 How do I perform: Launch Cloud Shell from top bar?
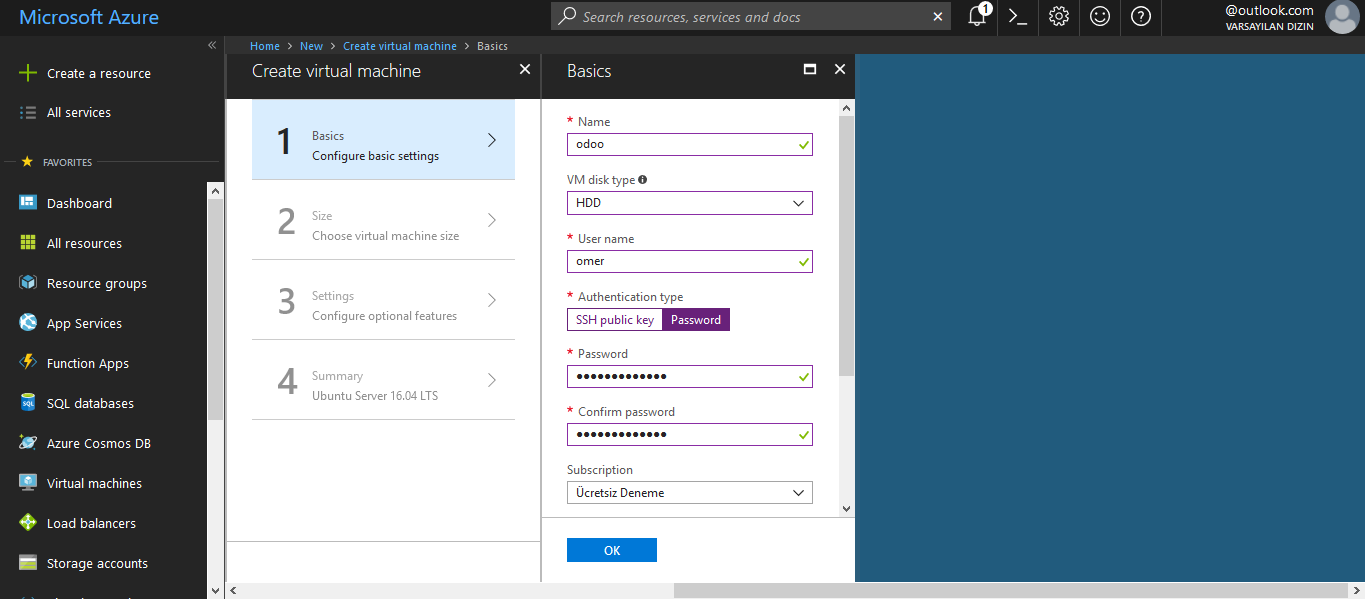1018,16
